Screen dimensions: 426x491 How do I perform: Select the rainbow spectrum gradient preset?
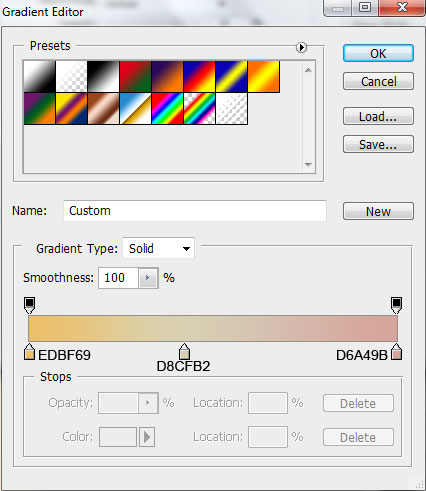[167, 108]
